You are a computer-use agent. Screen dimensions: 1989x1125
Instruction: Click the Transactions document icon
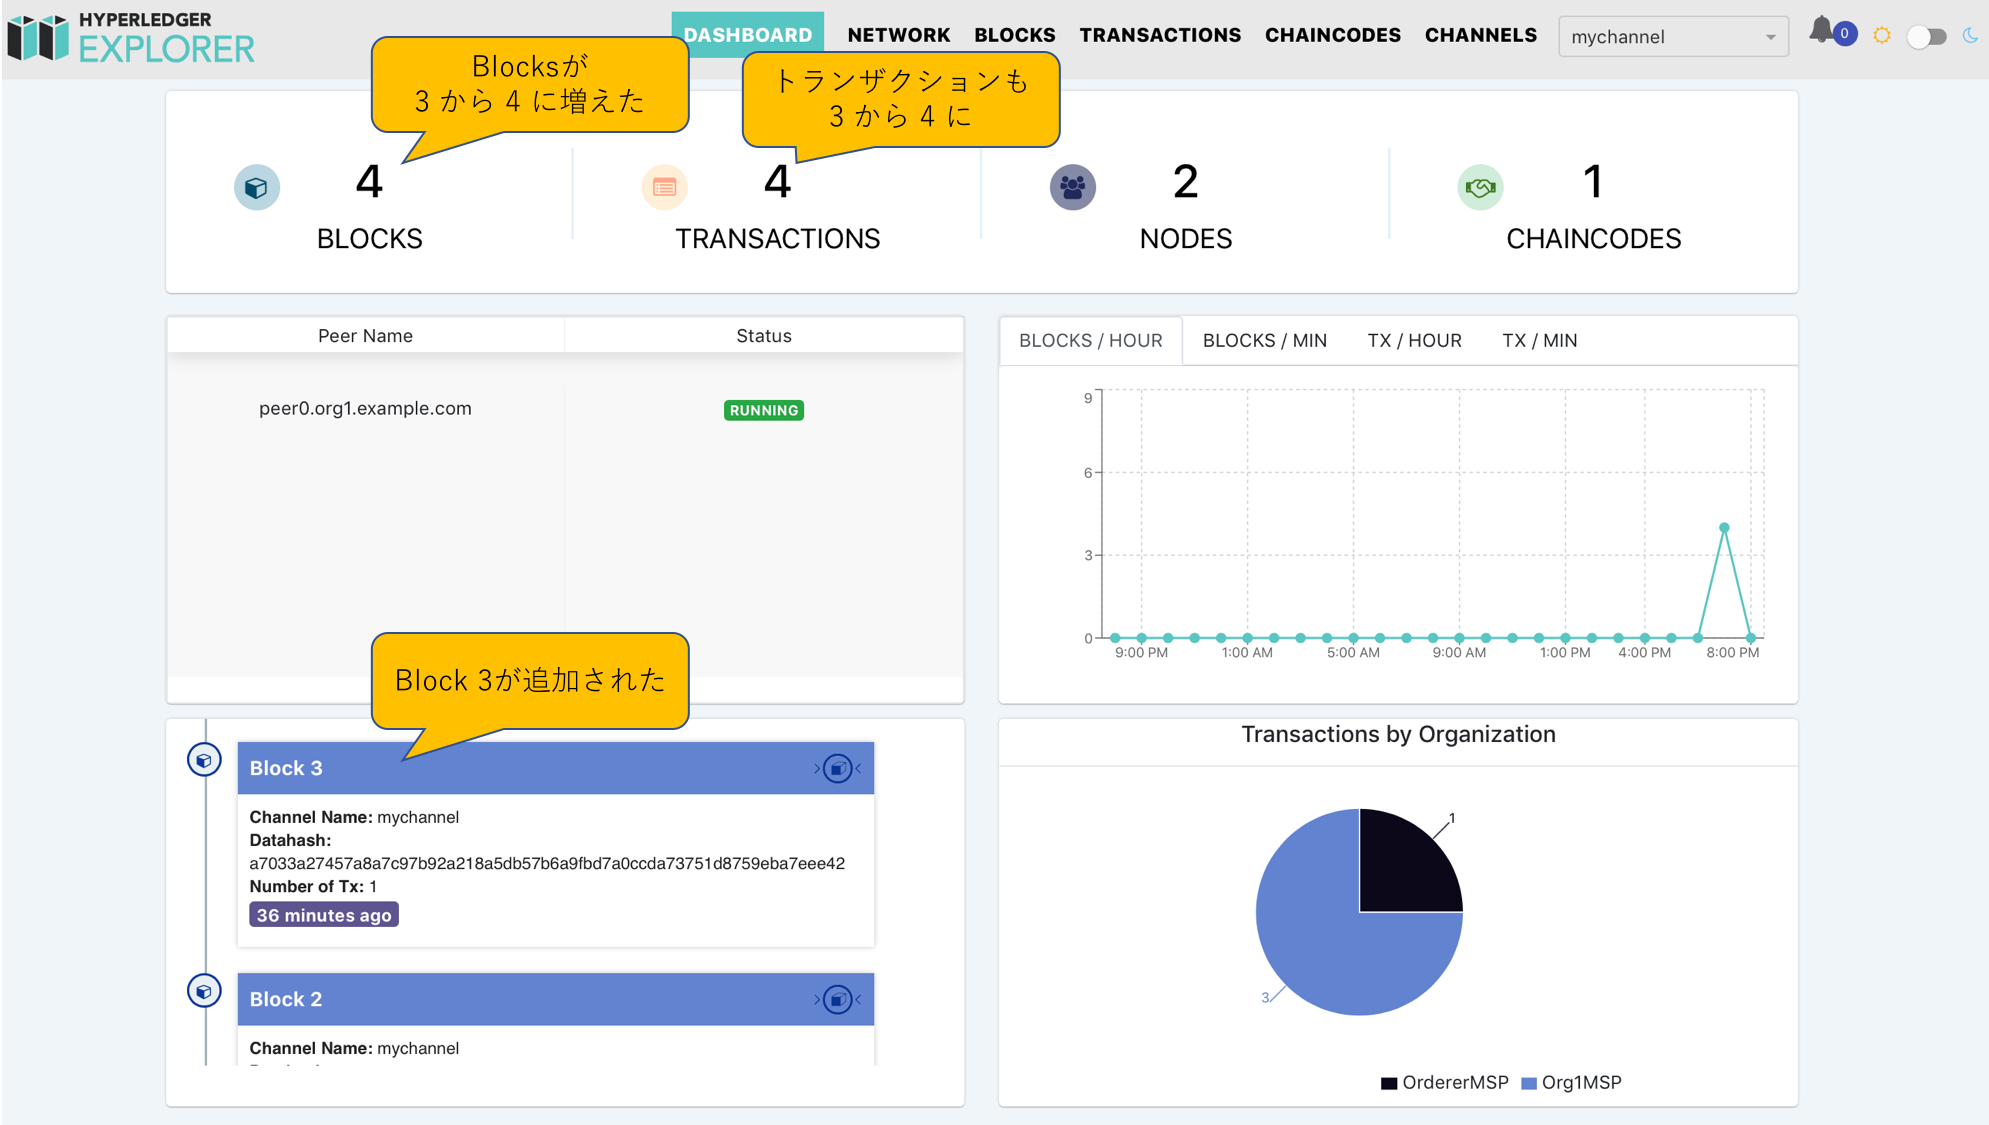point(665,187)
